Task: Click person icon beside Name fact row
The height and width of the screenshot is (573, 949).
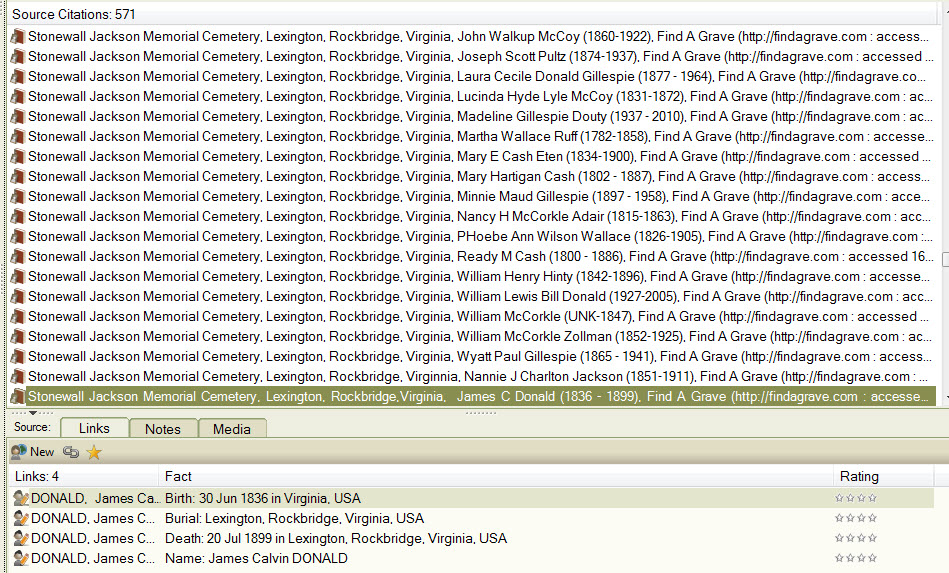Action: 20,558
